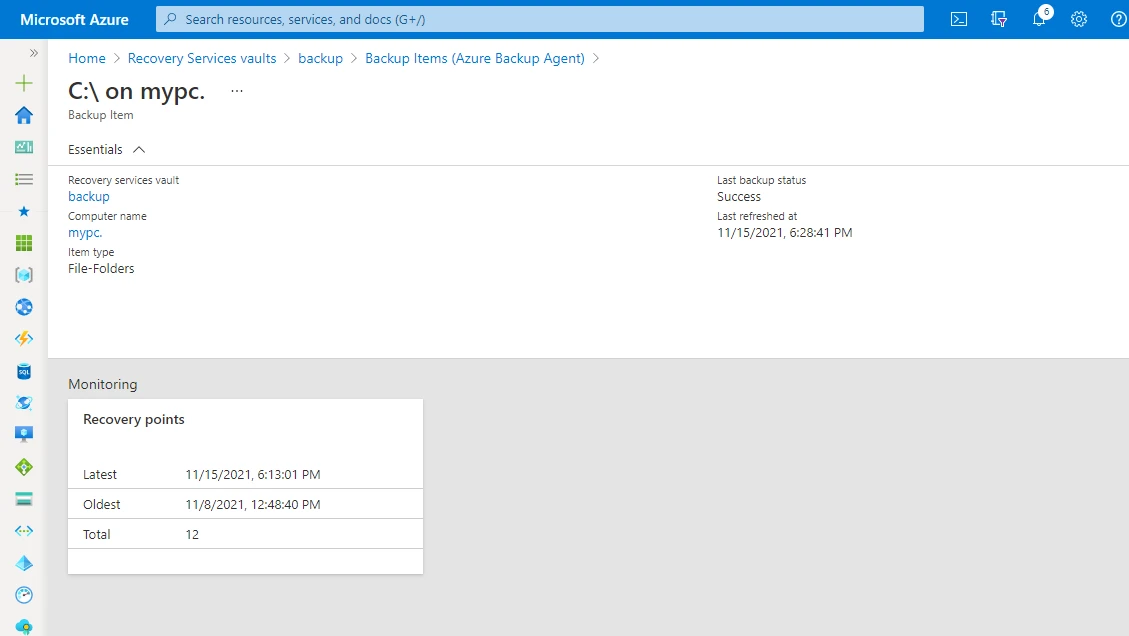Open Azure notifications bell

(x=1038, y=19)
